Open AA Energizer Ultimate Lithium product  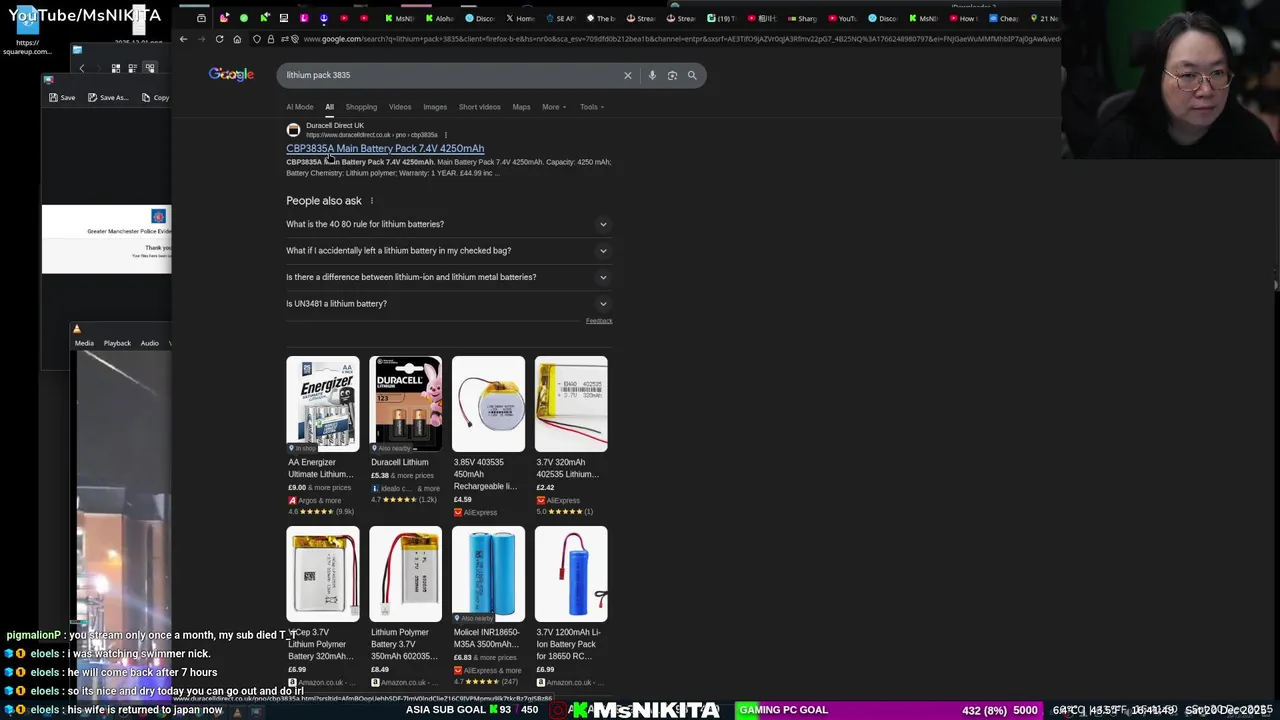(x=322, y=436)
